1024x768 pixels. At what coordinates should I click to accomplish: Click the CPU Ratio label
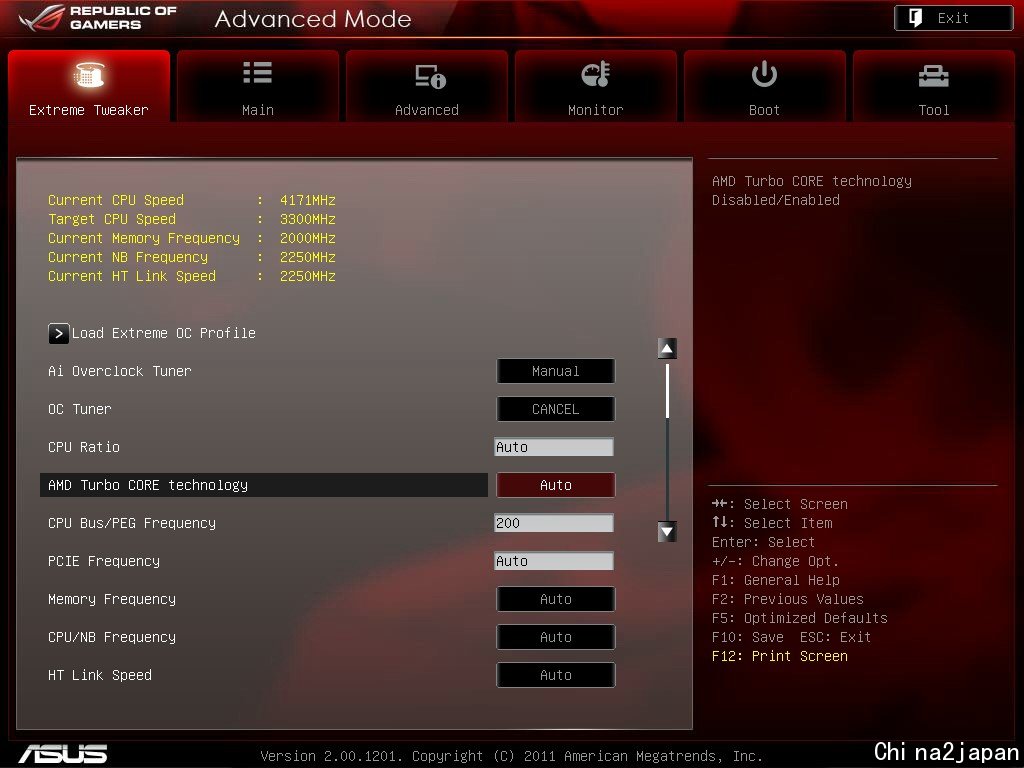coord(84,447)
